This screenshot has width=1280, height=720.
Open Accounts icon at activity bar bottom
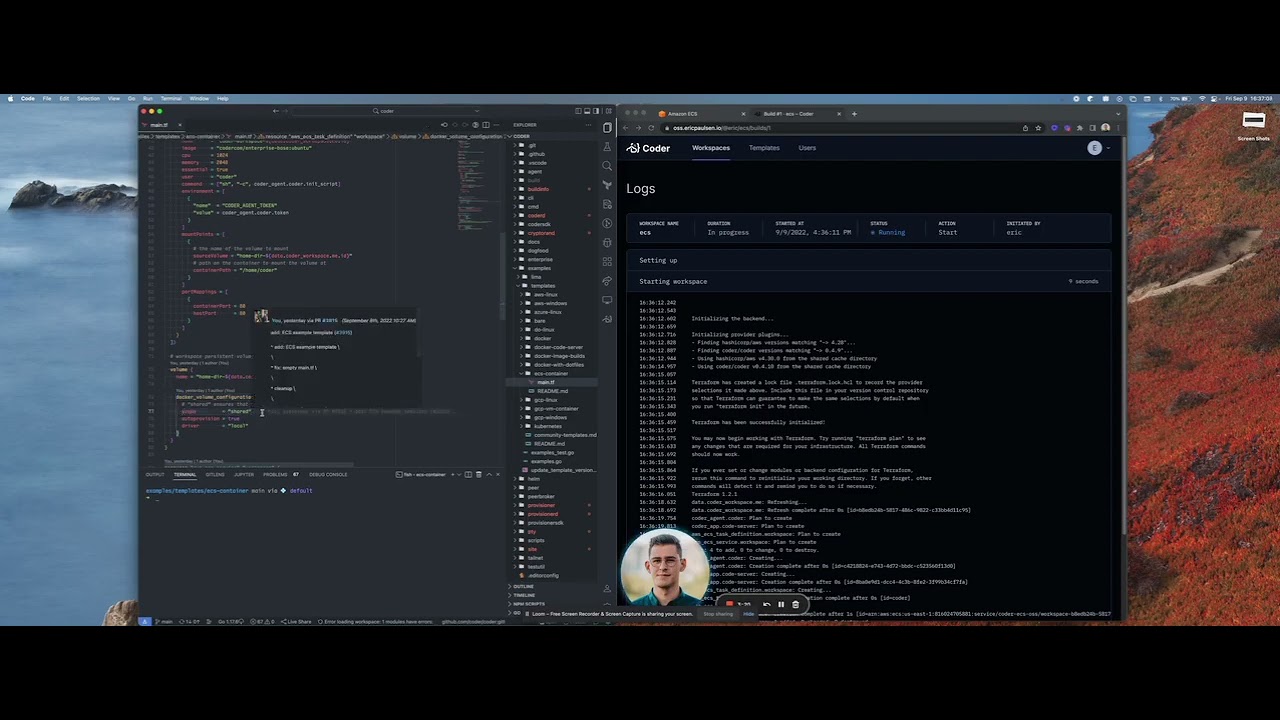point(607,588)
